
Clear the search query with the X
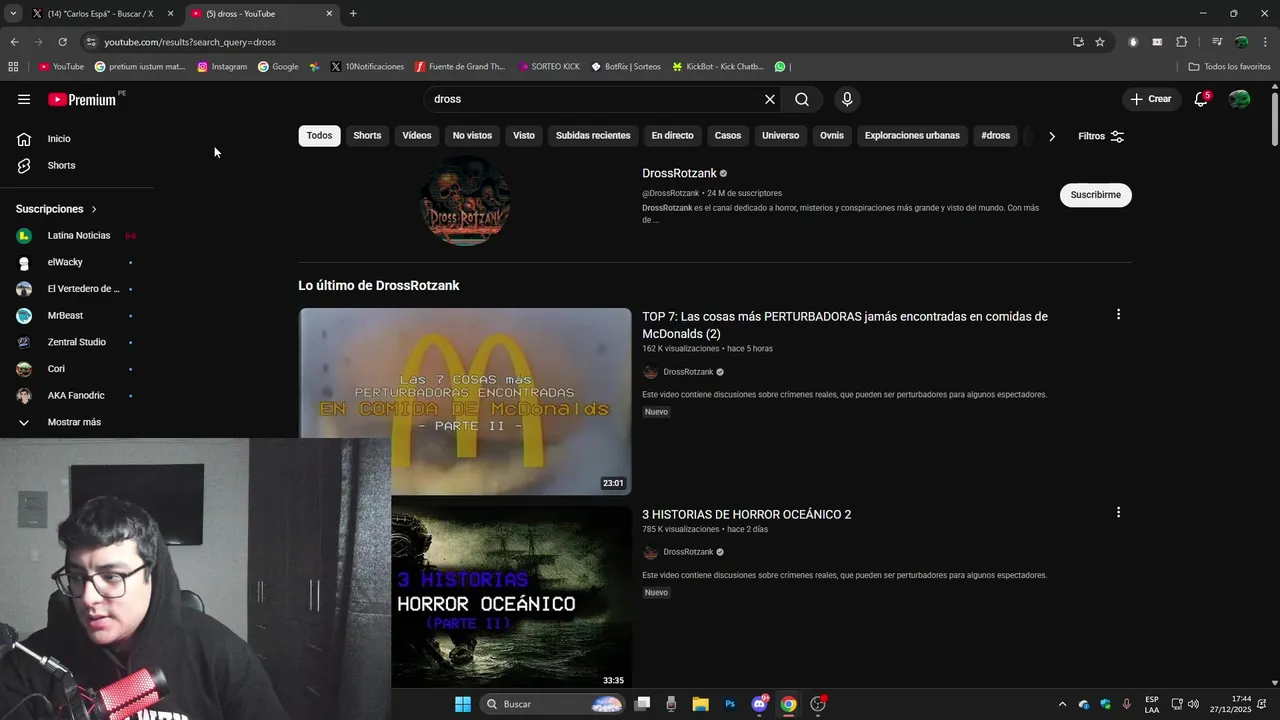click(770, 99)
